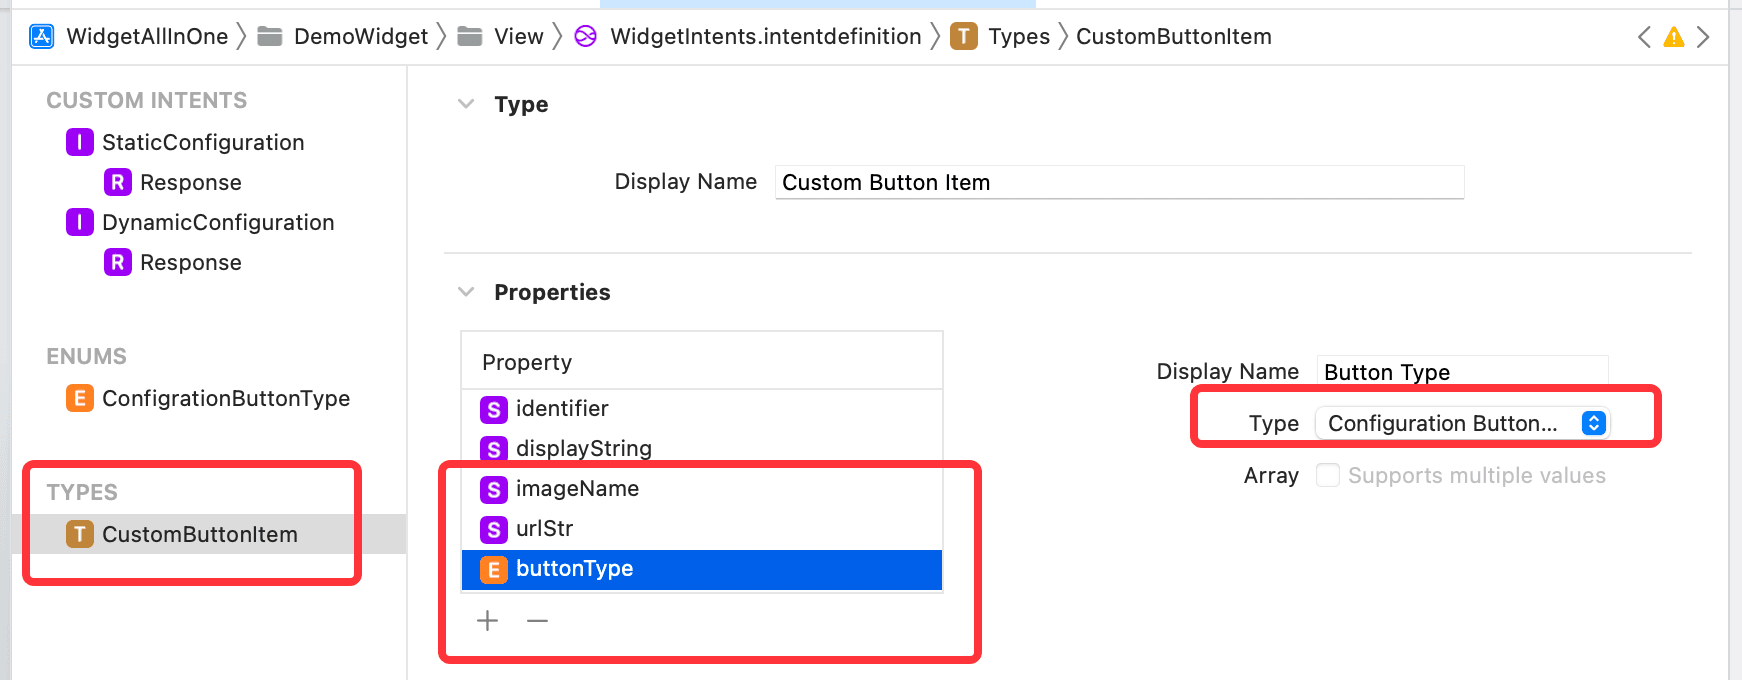The width and height of the screenshot is (1742, 680).
Task: Go to previous issue with left chevron
Action: point(1644,37)
